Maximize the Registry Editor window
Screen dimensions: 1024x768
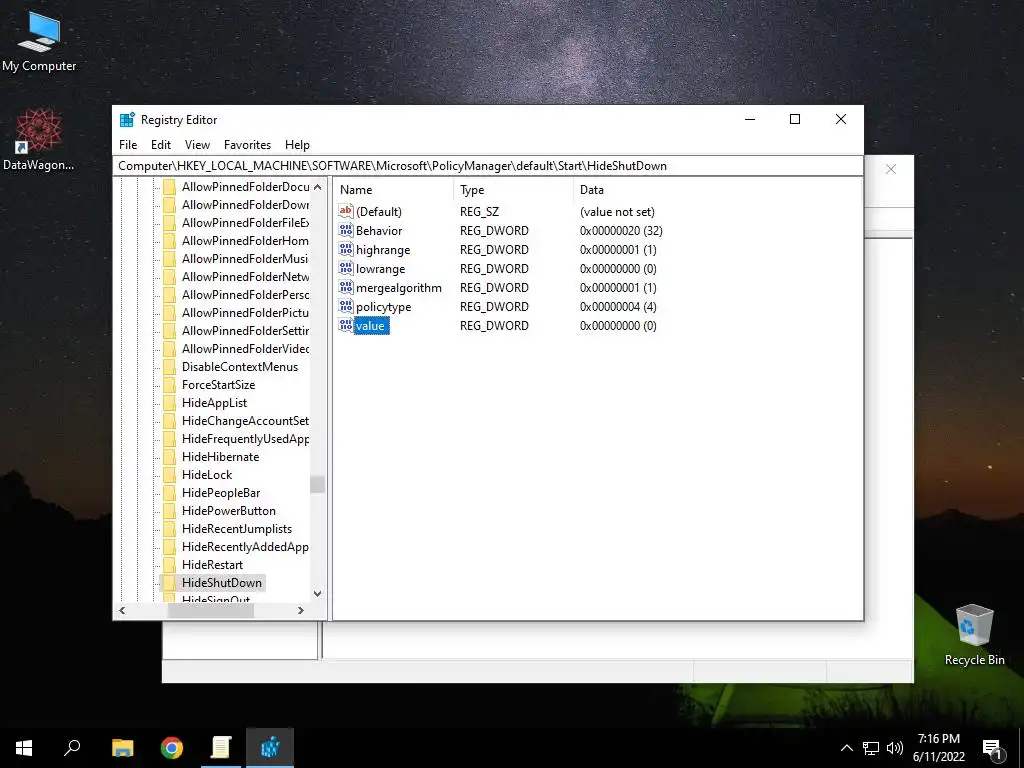pos(795,119)
